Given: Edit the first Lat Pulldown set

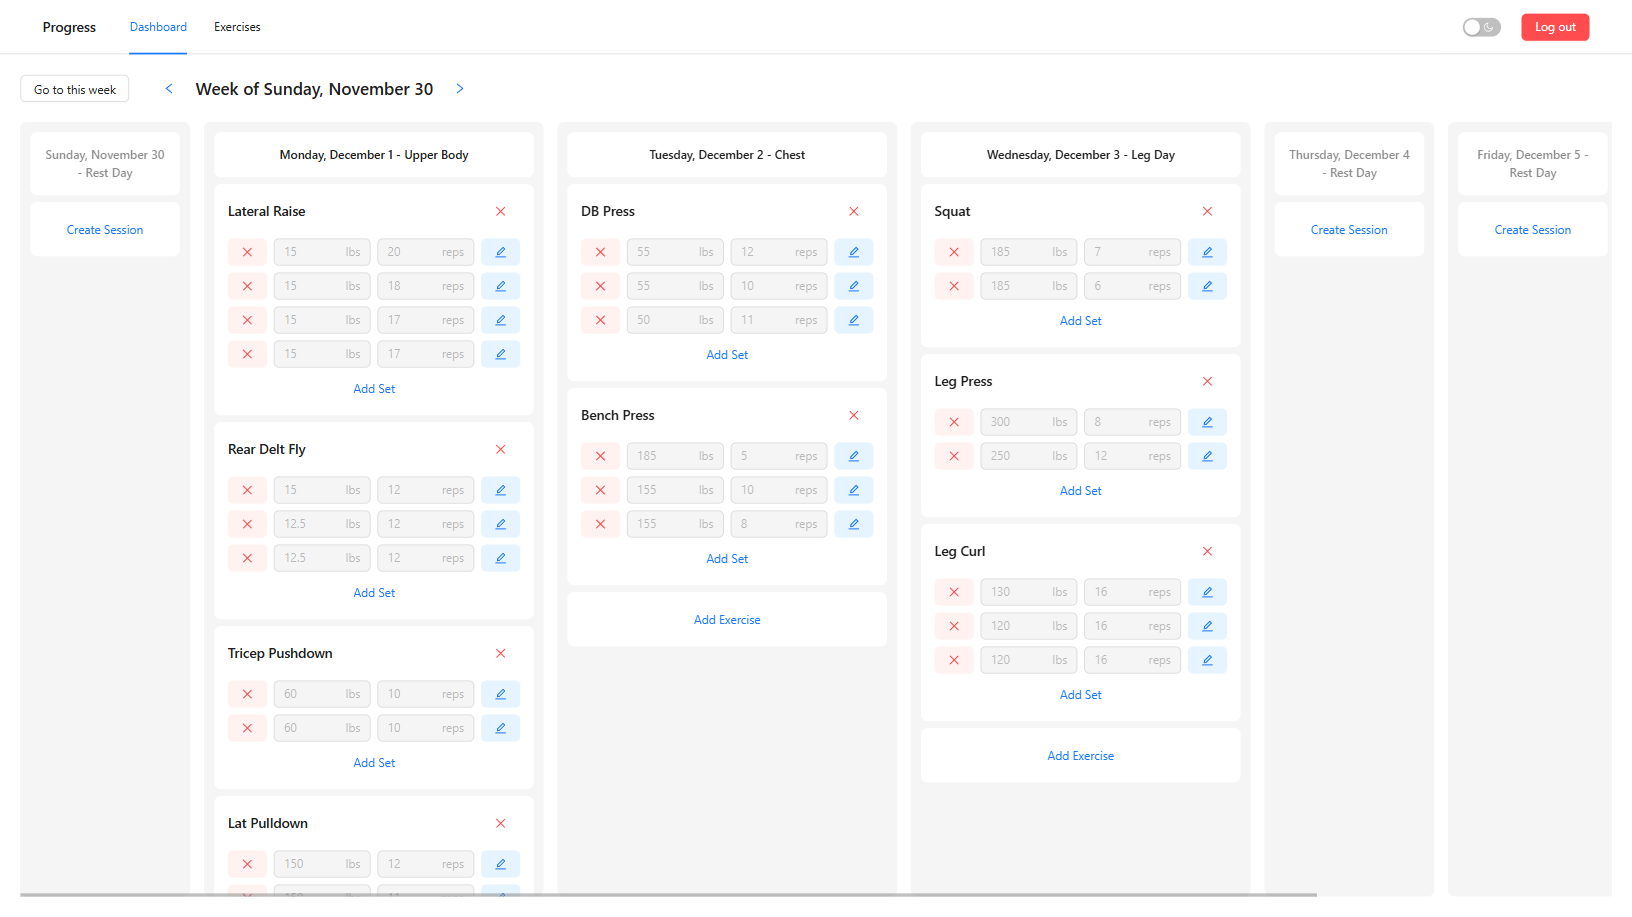Looking at the screenshot, I should click(x=500, y=864).
